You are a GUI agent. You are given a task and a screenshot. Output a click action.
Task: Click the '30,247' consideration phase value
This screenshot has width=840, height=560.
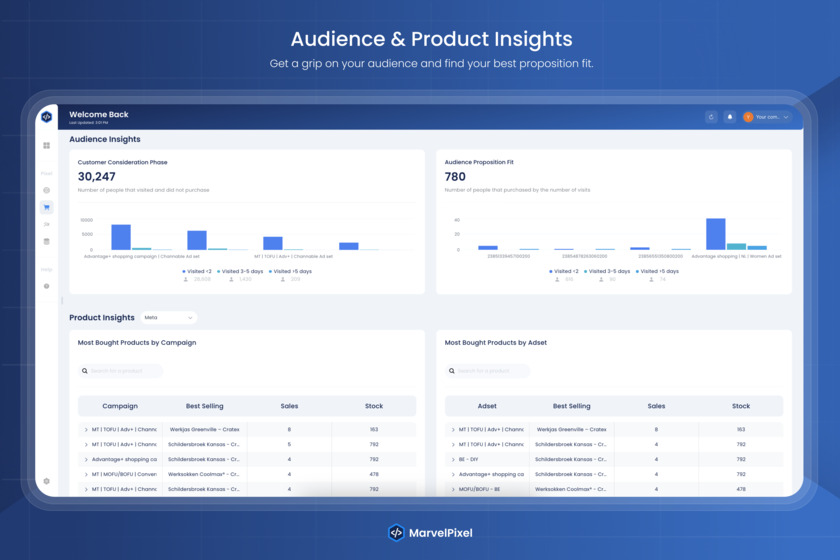click(x=96, y=177)
